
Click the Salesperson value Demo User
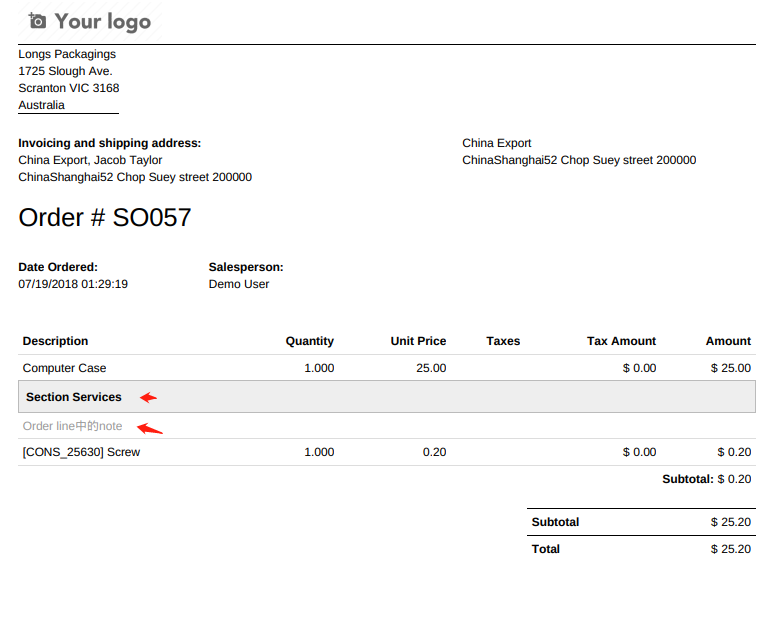(239, 284)
